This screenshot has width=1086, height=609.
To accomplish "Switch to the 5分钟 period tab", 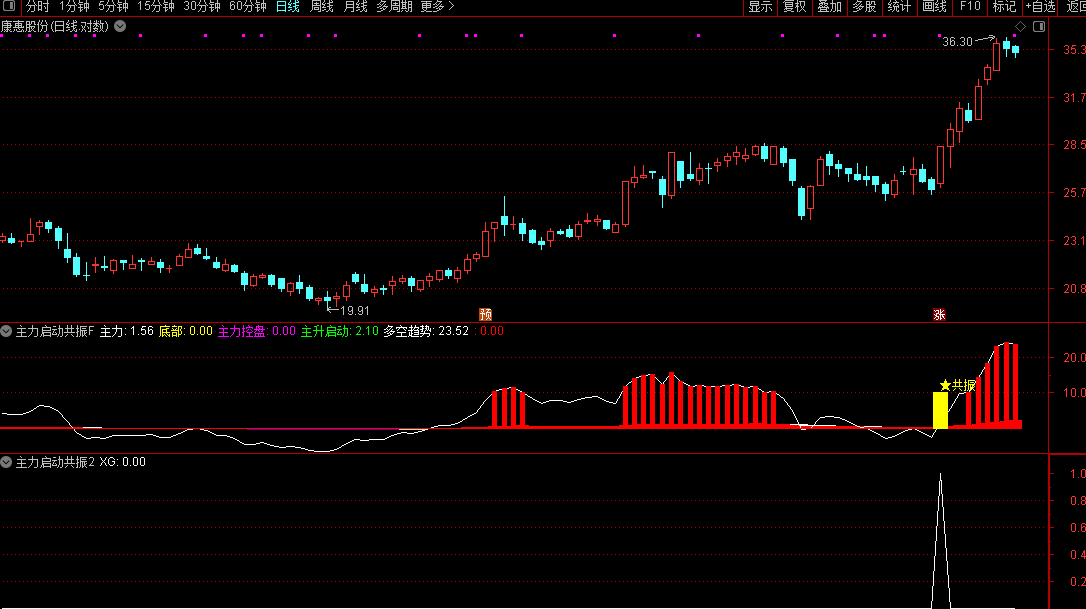I will (113, 7).
